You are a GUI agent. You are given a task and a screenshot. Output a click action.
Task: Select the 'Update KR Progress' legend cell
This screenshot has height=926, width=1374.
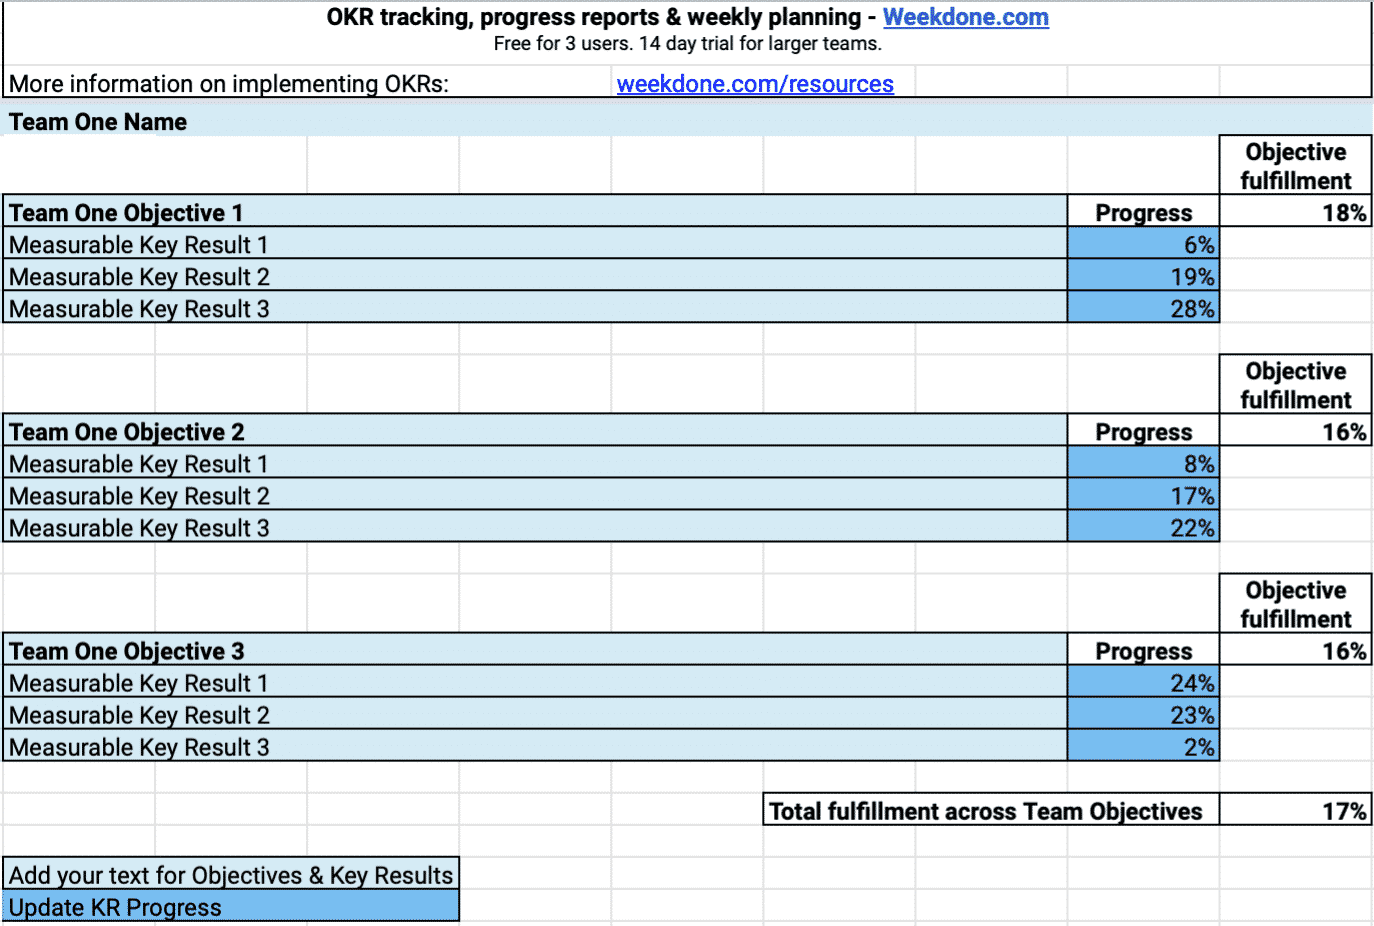click(x=231, y=906)
